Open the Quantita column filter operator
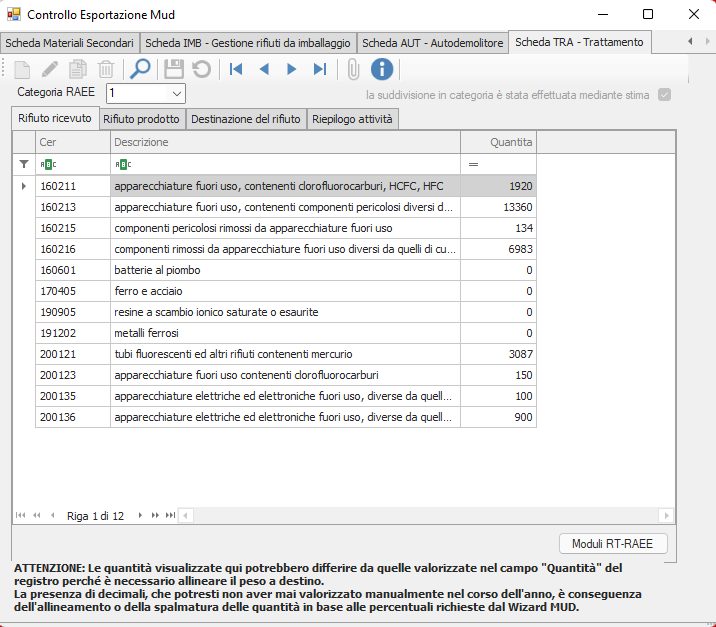 [474, 164]
